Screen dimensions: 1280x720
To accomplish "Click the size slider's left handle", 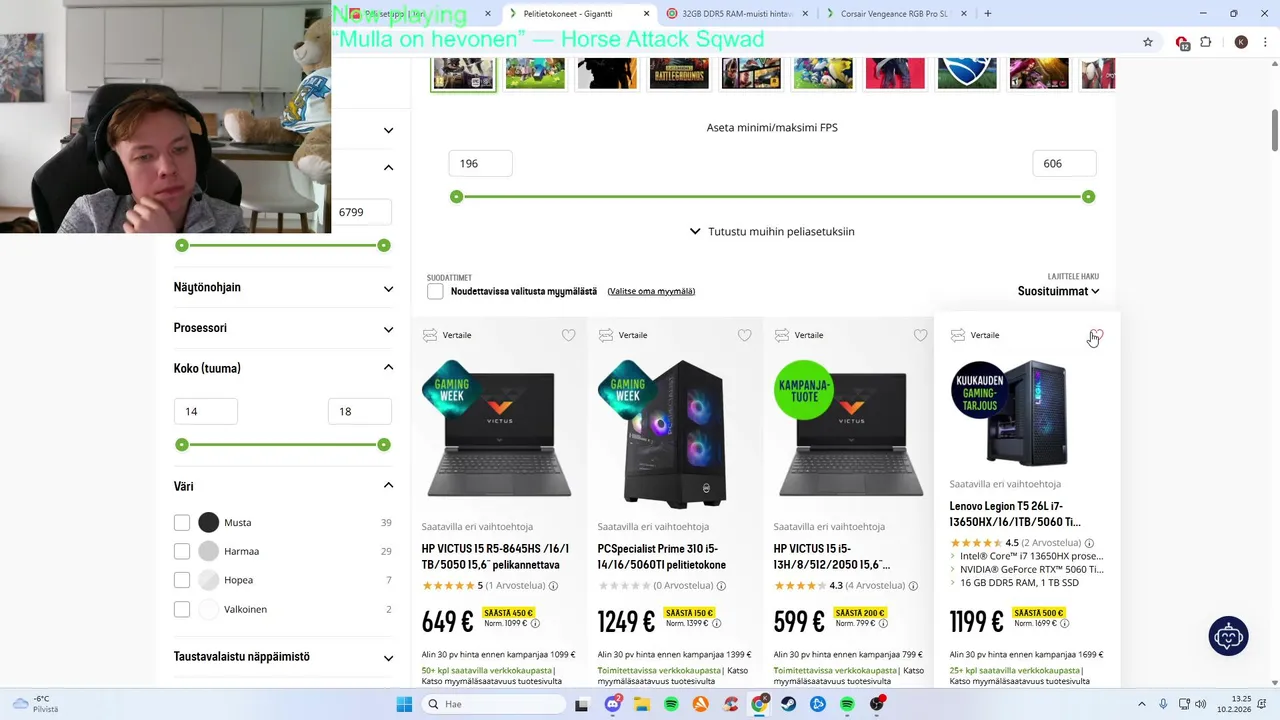I will 181,444.
